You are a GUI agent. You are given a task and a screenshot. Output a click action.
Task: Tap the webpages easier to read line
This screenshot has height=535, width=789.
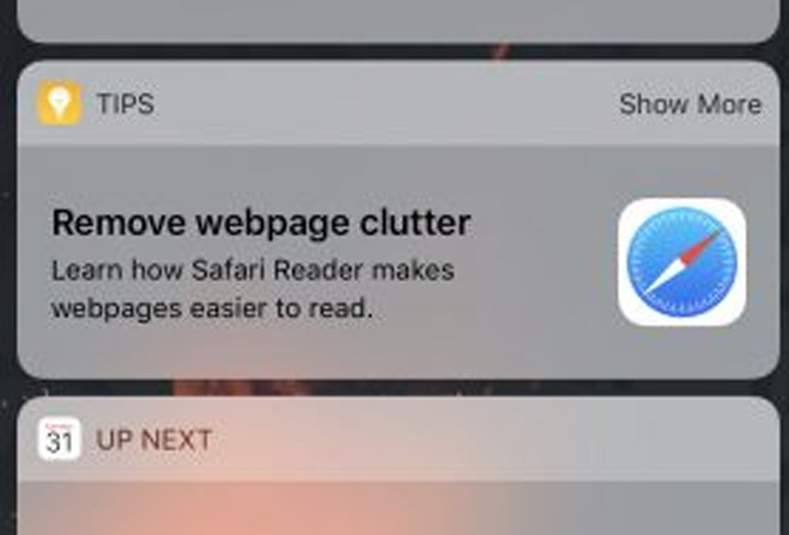212,309
